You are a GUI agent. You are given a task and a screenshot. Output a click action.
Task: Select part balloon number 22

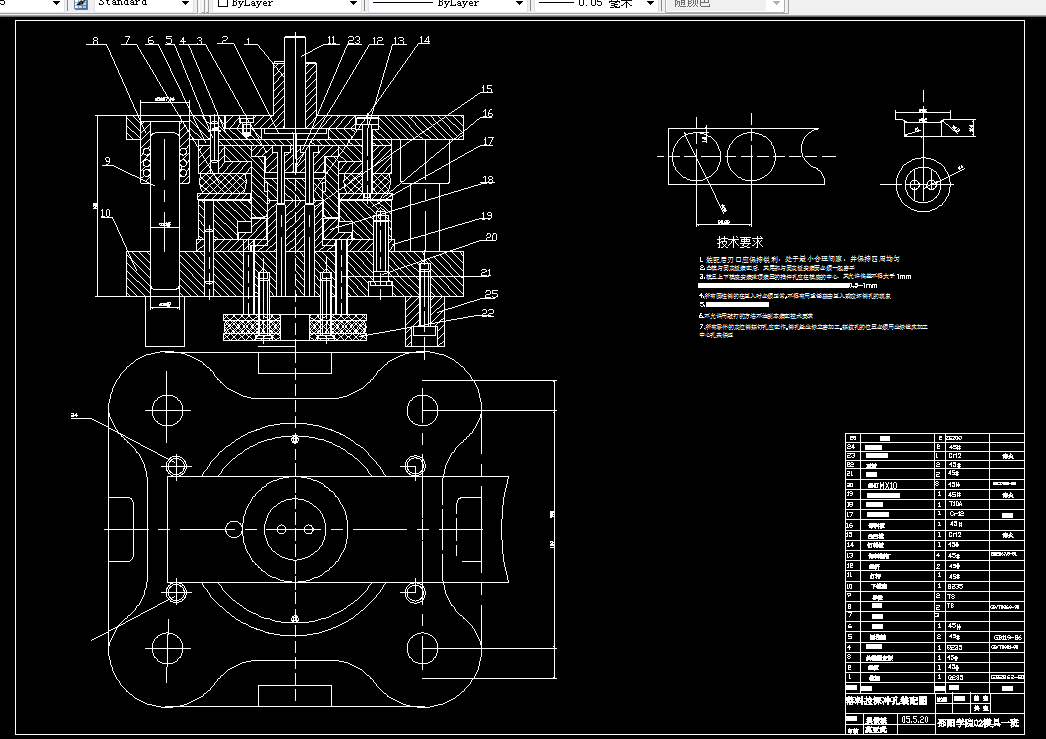click(x=488, y=313)
